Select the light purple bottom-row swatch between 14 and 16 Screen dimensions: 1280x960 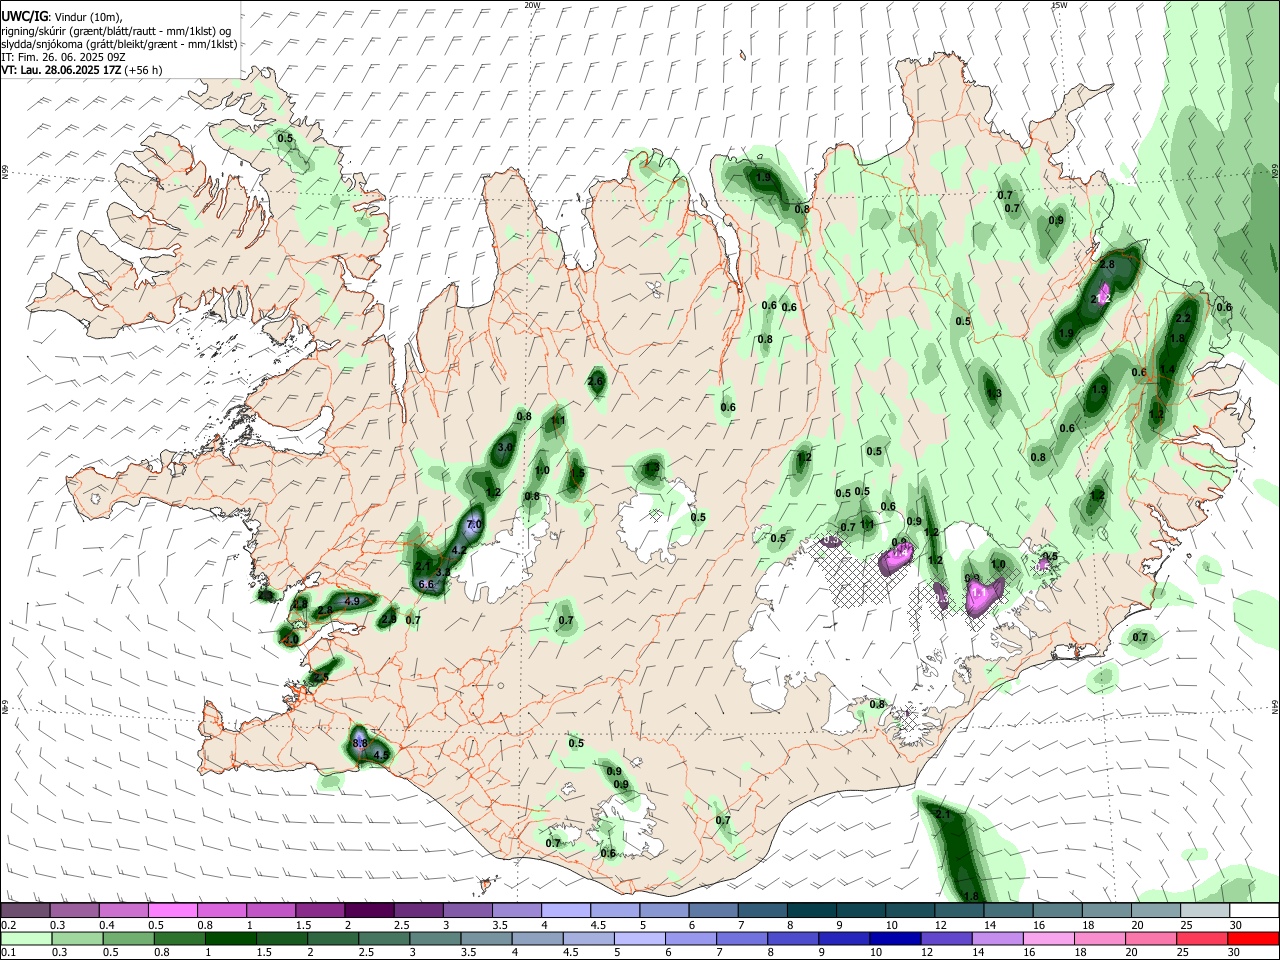pos(997,939)
